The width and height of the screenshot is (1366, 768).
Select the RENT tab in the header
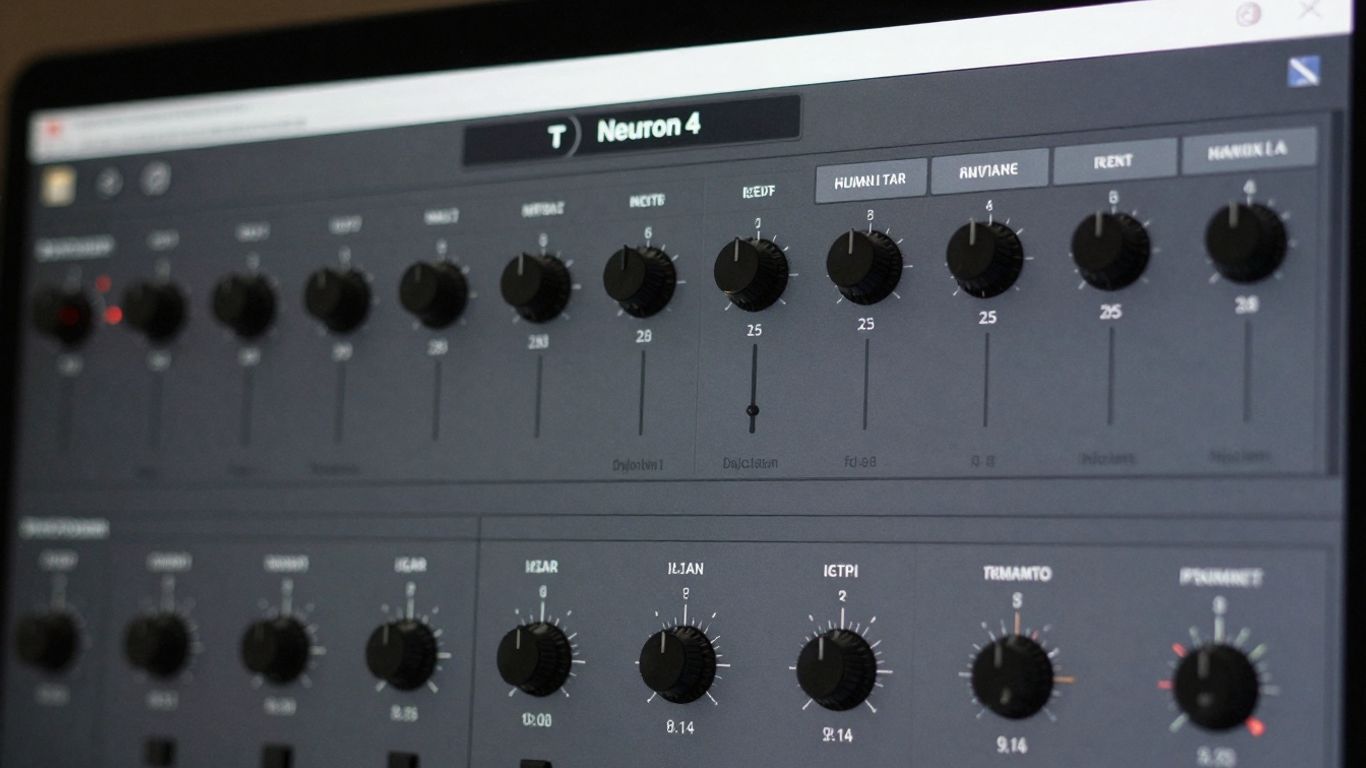pyautogui.click(x=1113, y=161)
